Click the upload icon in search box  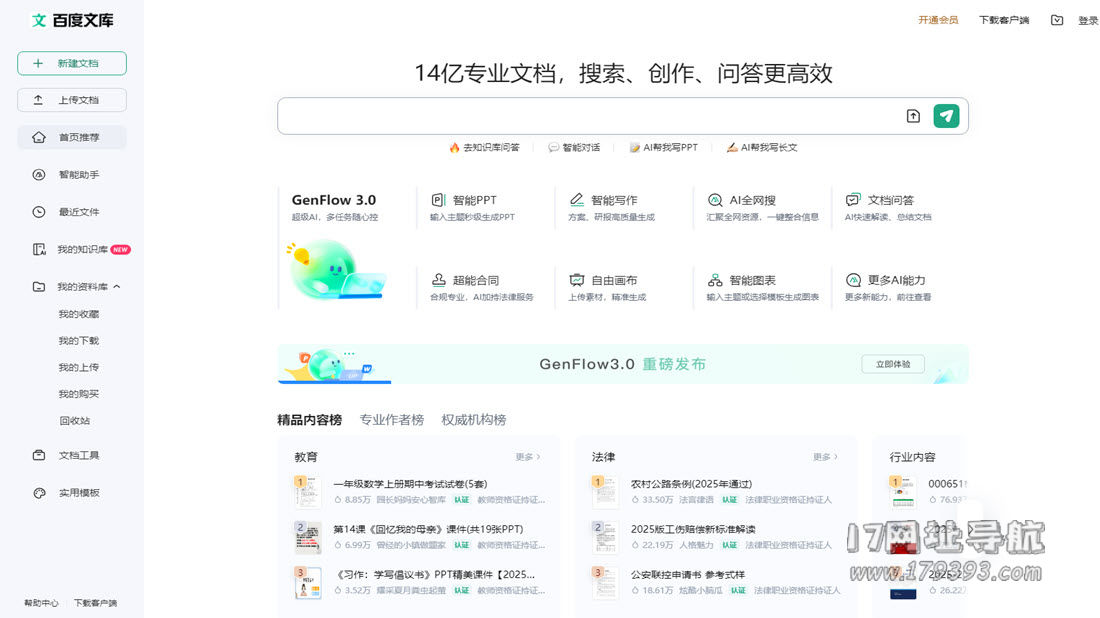pos(912,116)
